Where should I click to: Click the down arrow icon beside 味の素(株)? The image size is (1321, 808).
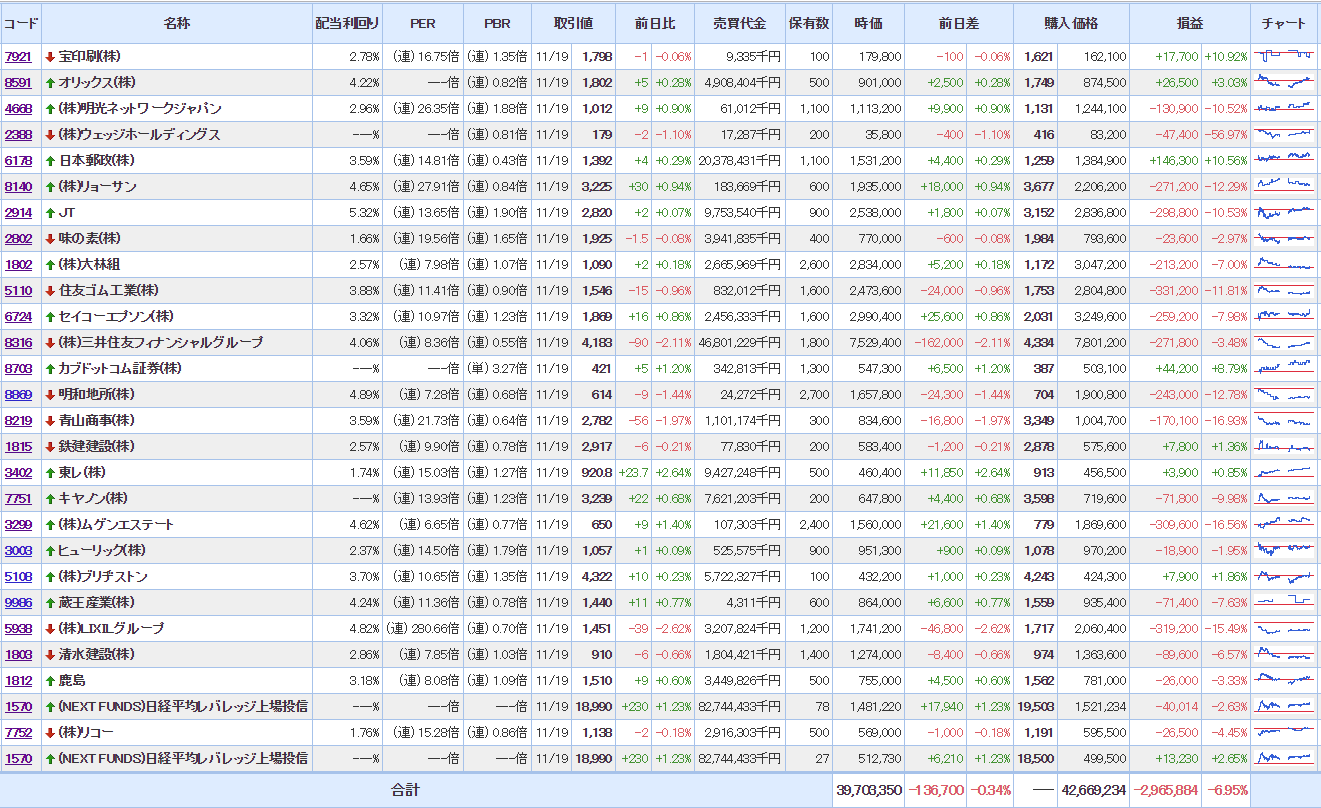pyautogui.click(x=49, y=239)
